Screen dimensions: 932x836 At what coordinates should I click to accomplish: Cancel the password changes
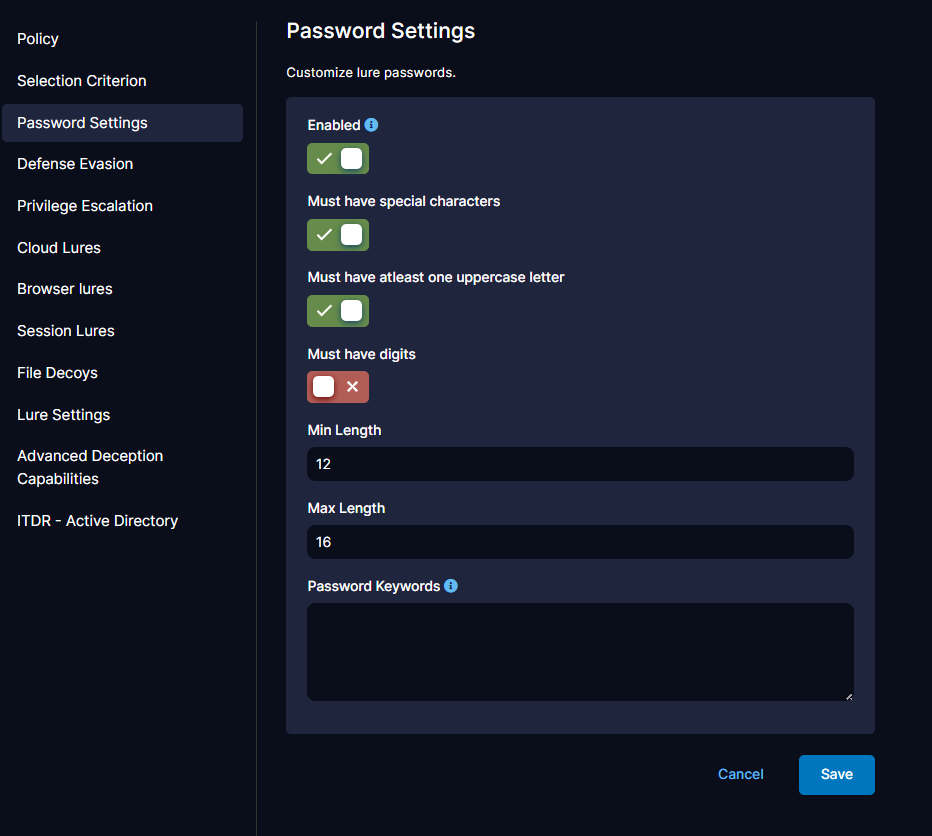[740, 774]
